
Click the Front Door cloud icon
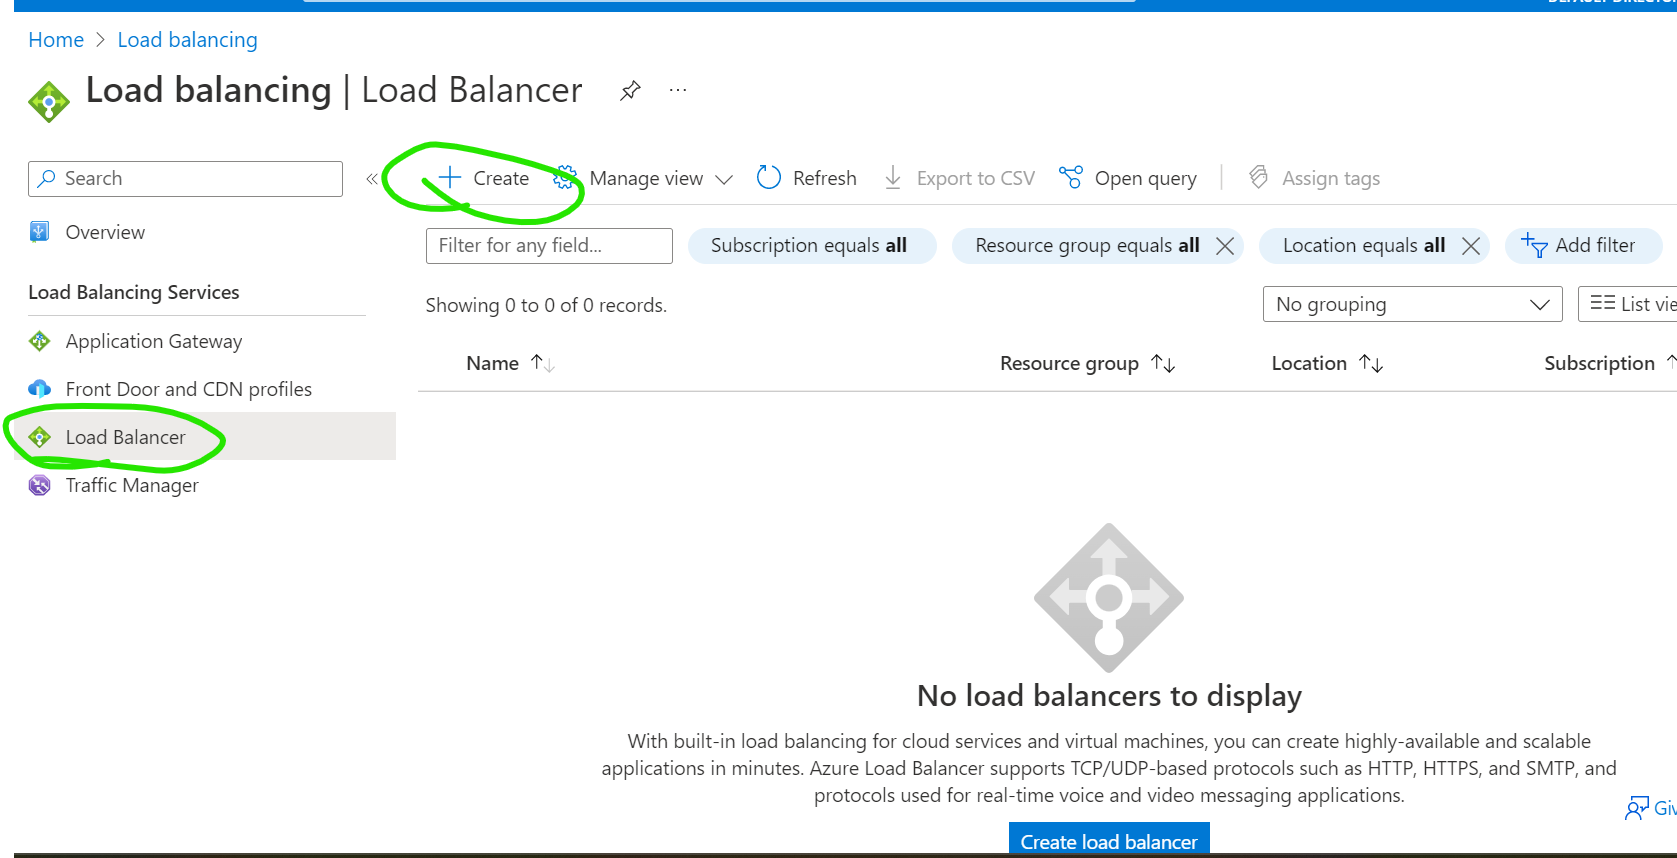click(39, 389)
